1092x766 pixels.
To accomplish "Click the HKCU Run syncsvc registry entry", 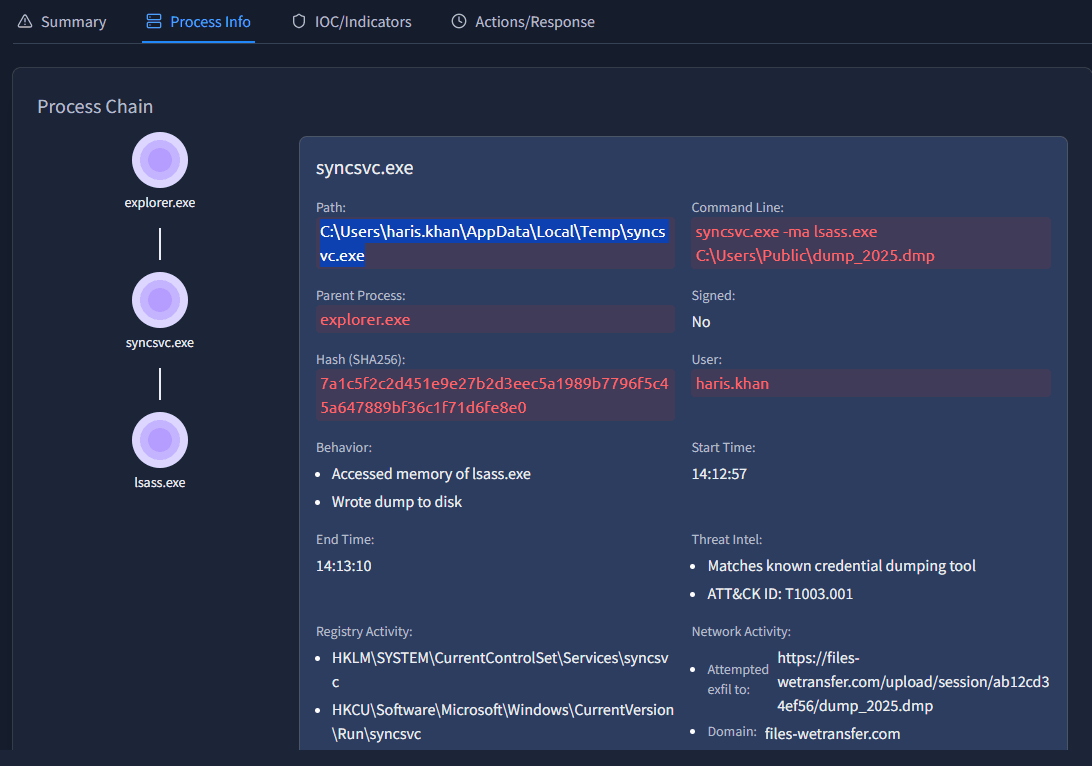I will click(502, 721).
